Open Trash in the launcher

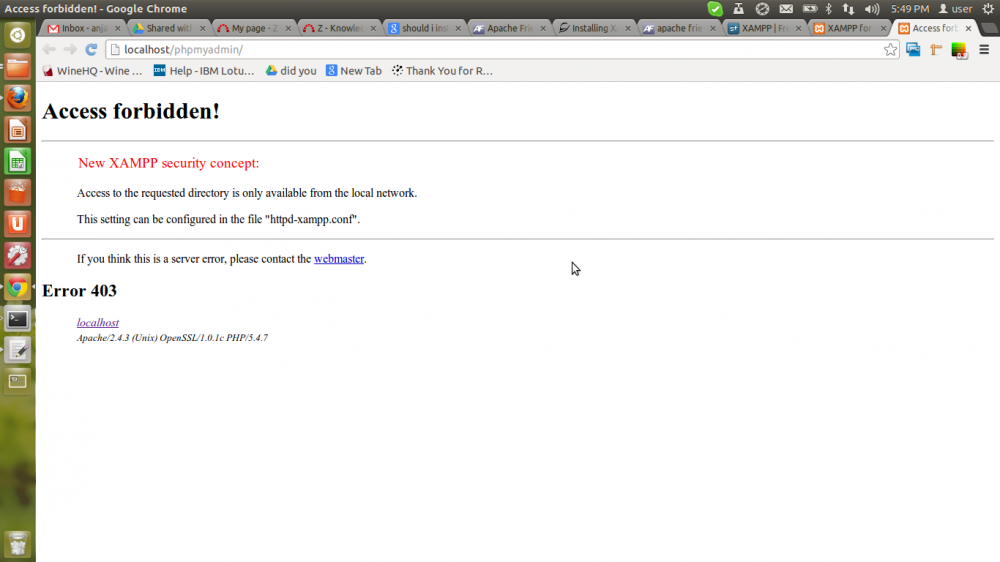click(x=18, y=544)
